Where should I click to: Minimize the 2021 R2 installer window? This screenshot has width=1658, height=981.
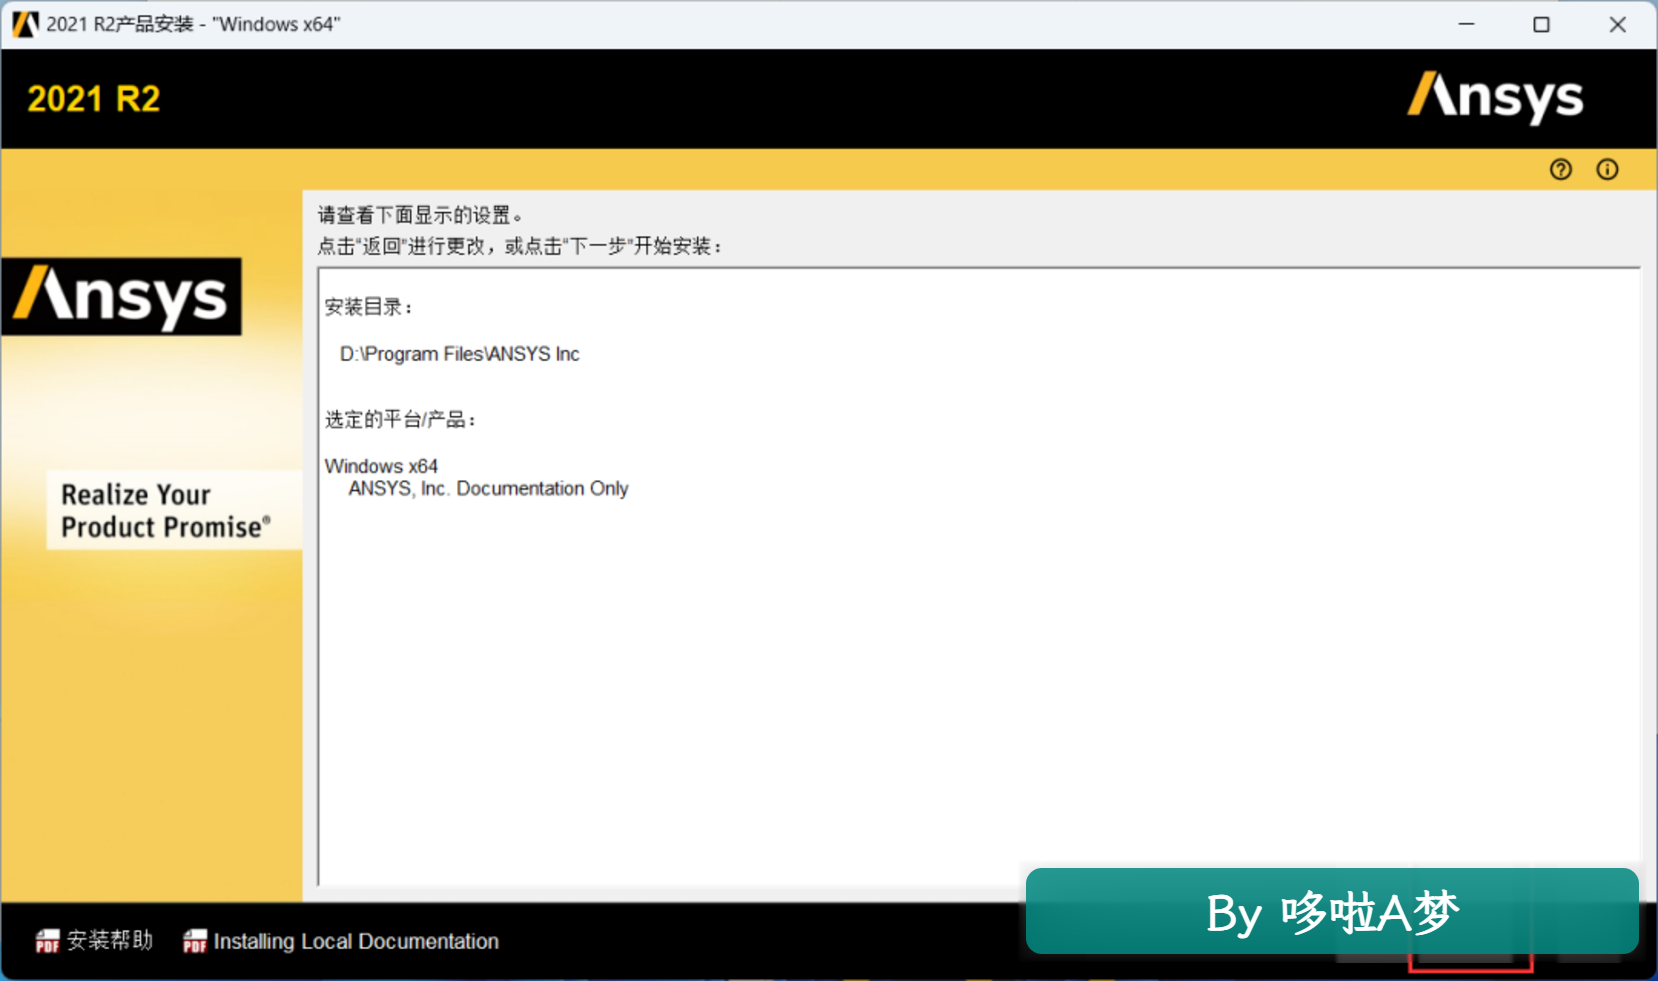[1466, 24]
